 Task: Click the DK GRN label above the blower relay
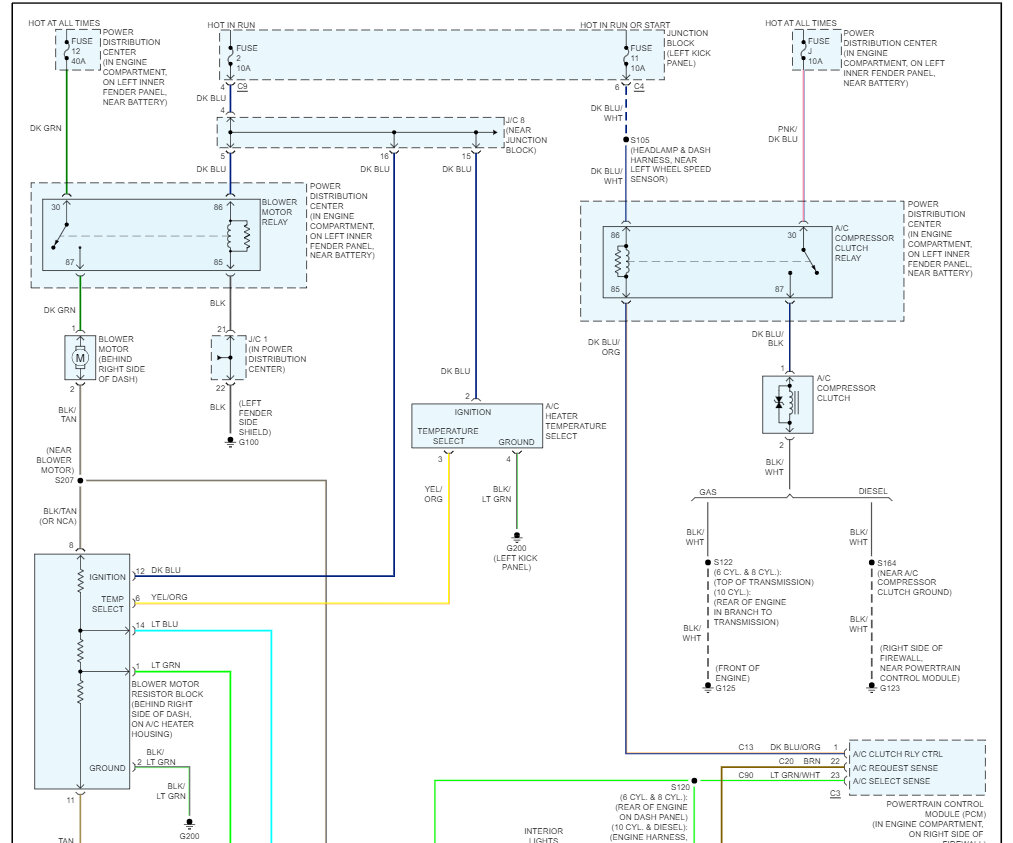click(x=46, y=128)
